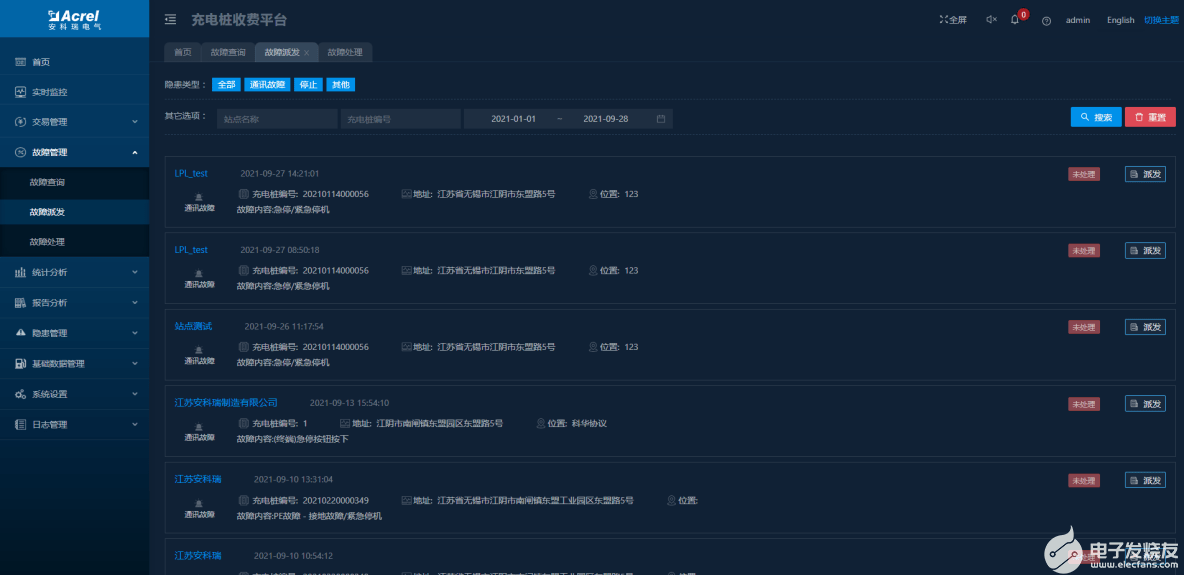Click the 系统设置 gears icon
Viewport: 1184px width, 575px height.
click(20, 394)
